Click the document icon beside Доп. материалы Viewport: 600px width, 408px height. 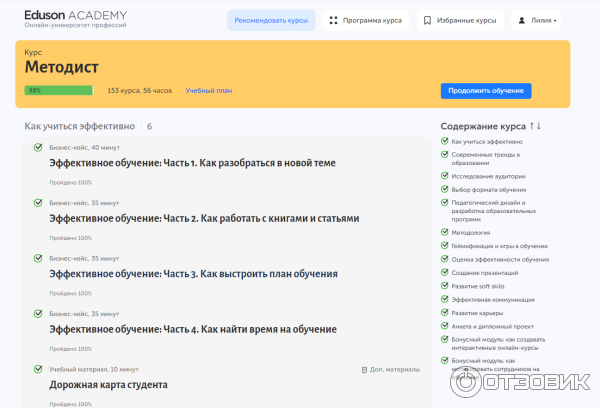pos(365,369)
